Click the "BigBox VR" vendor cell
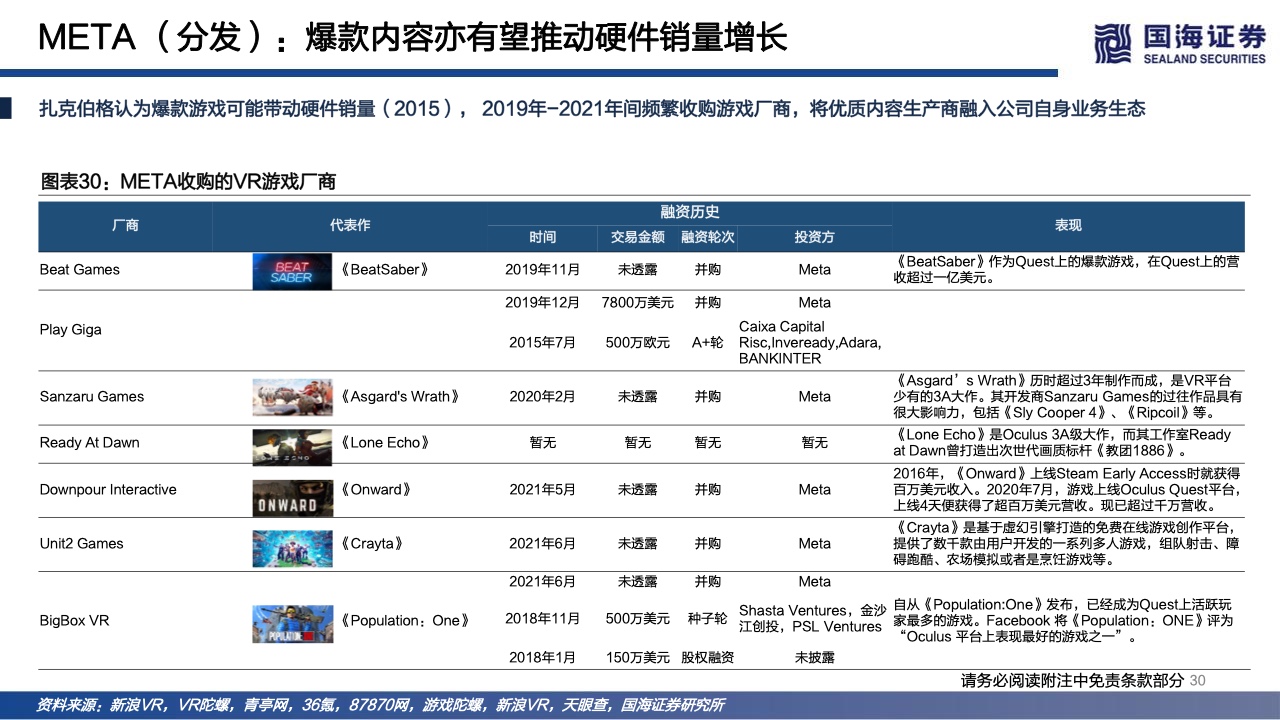The width and height of the screenshot is (1280, 720). click(x=74, y=621)
